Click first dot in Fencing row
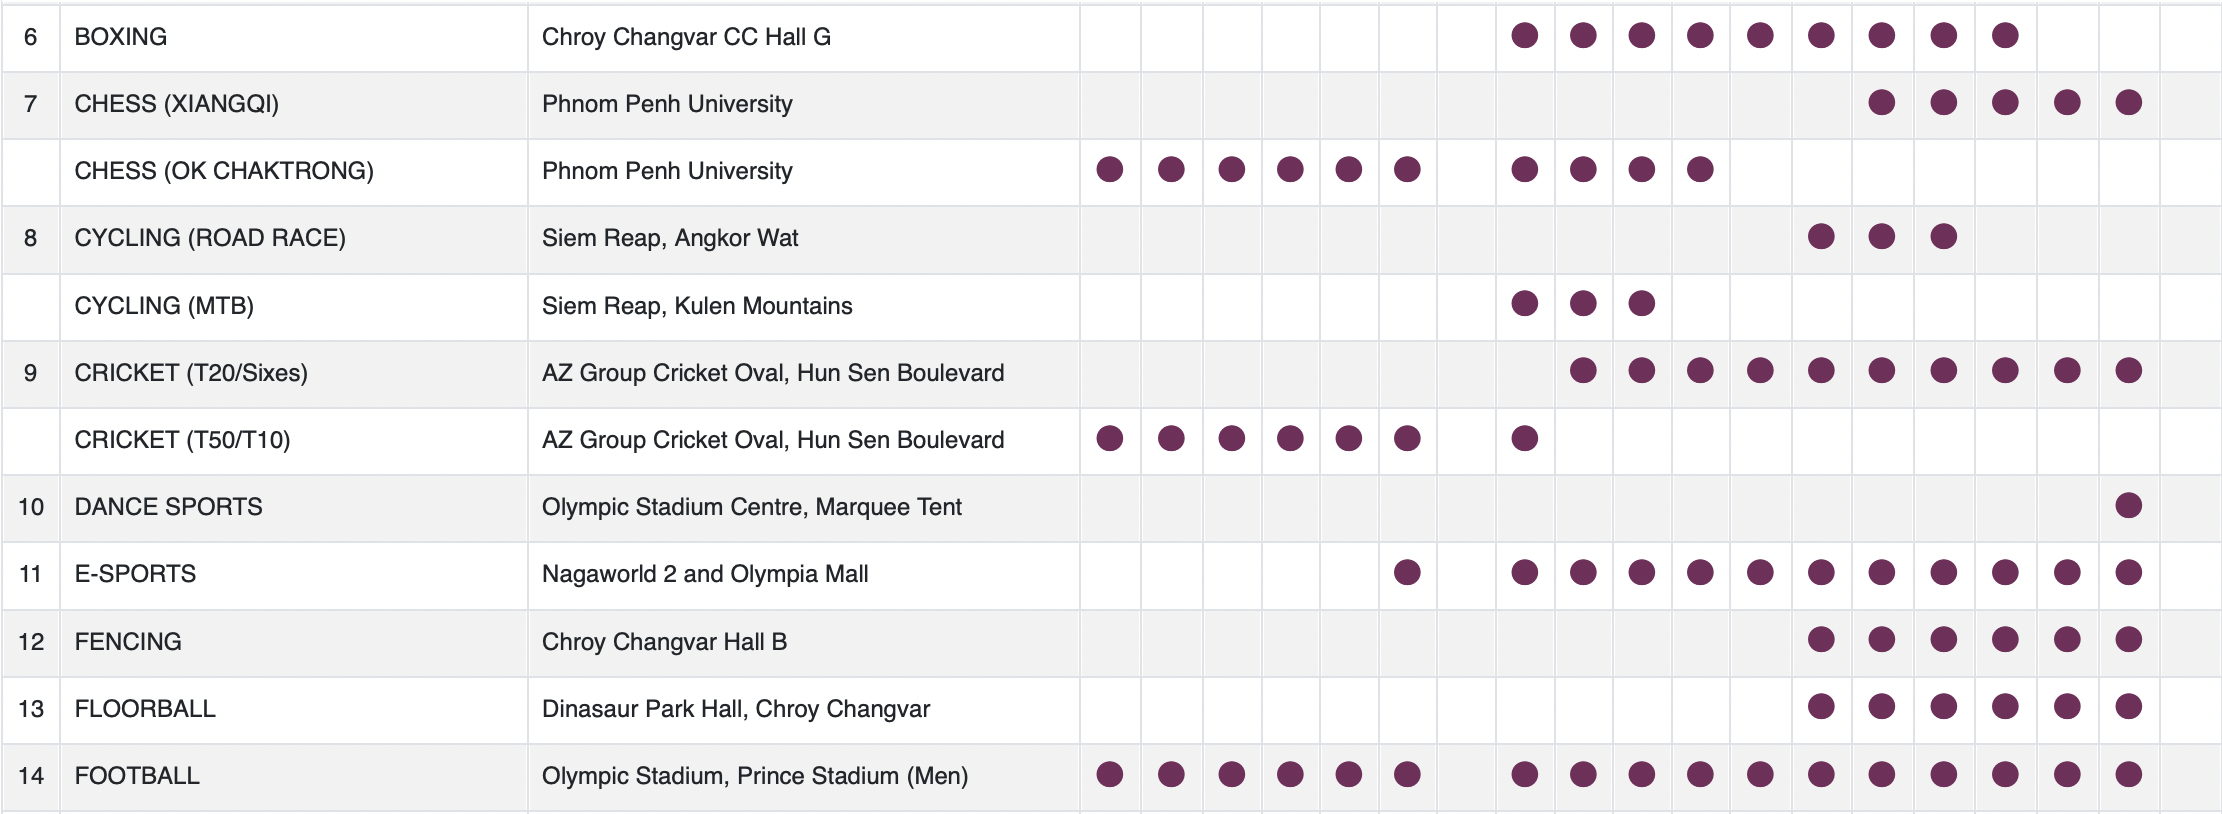The height and width of the screenshot is (814, 2222). point(1821,640)
